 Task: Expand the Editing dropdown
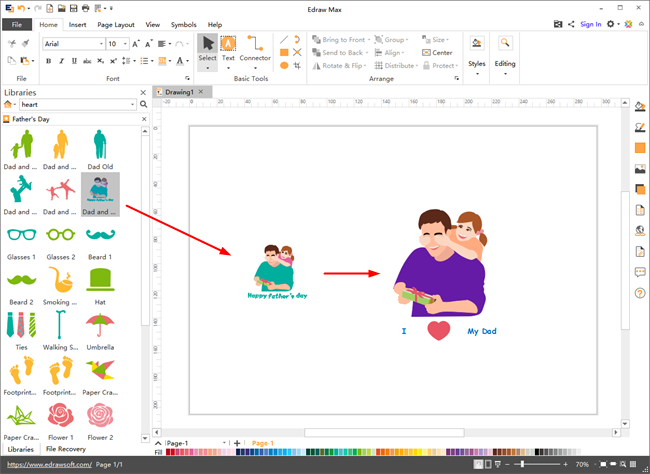coord(505,50)
